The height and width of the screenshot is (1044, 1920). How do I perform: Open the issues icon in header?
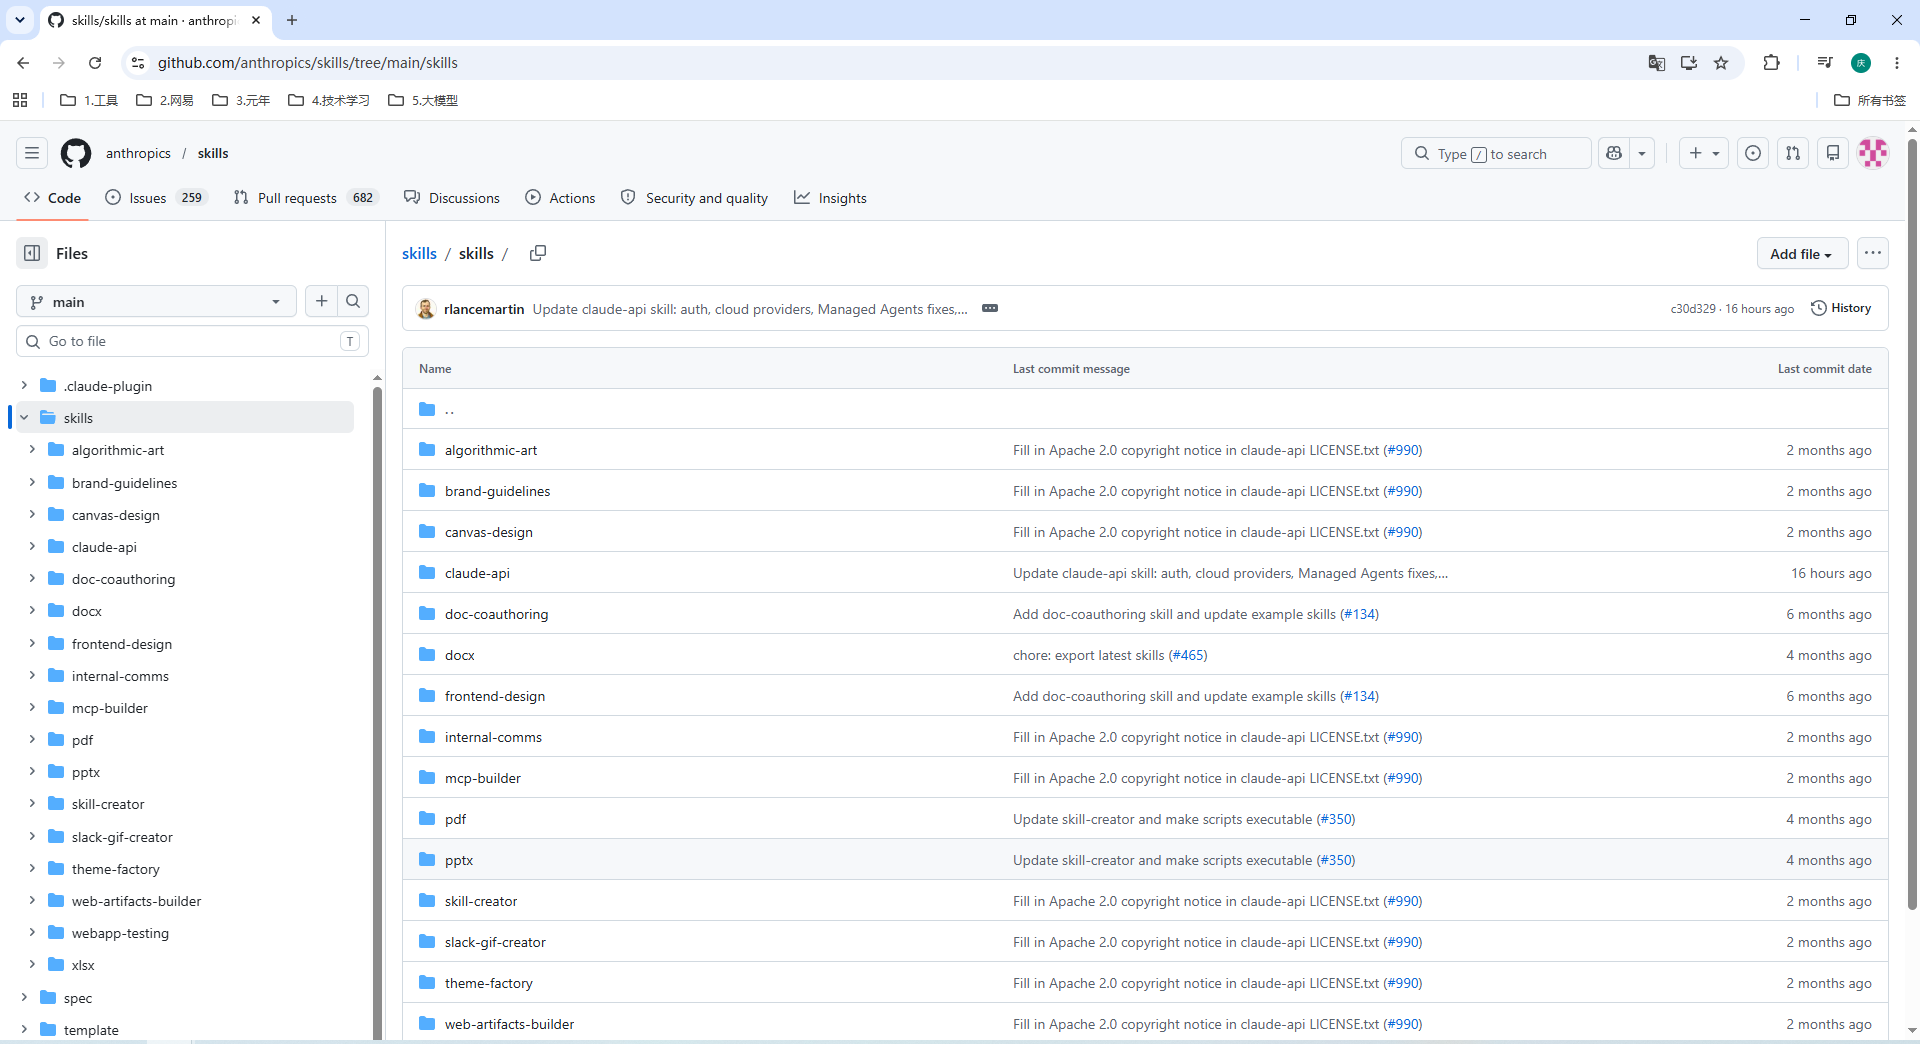click(x=1753, y=153)
